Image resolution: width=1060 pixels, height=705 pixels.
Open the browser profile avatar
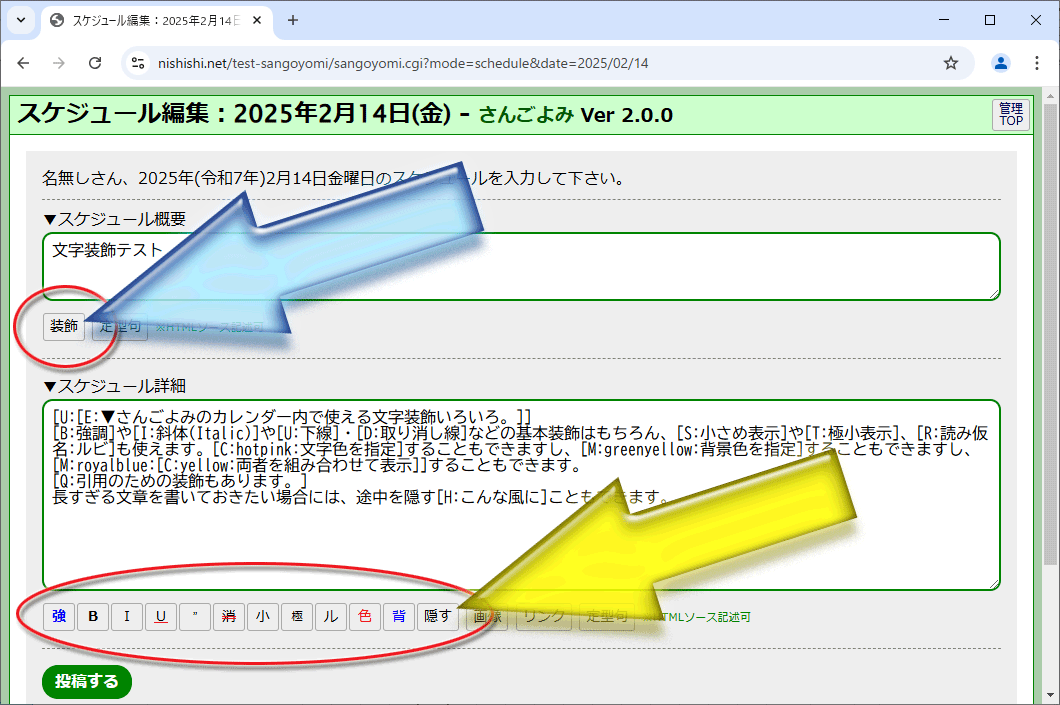pyautogui.click(x=1001, y=63)
